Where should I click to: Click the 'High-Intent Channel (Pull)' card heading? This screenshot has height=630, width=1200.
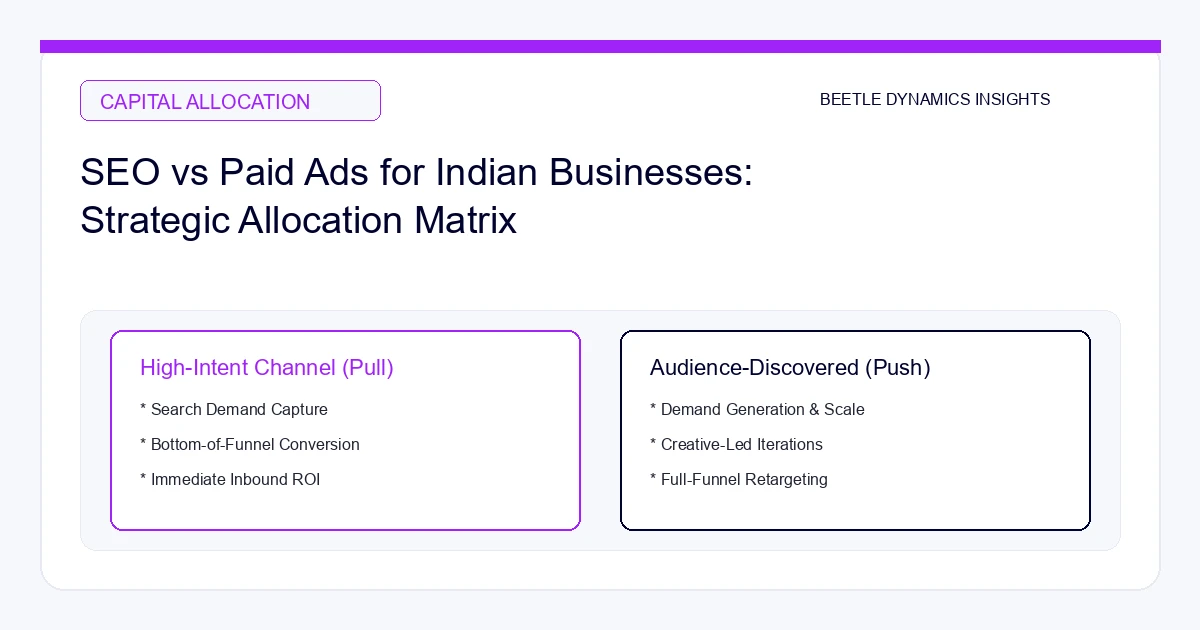click(267, 368)
